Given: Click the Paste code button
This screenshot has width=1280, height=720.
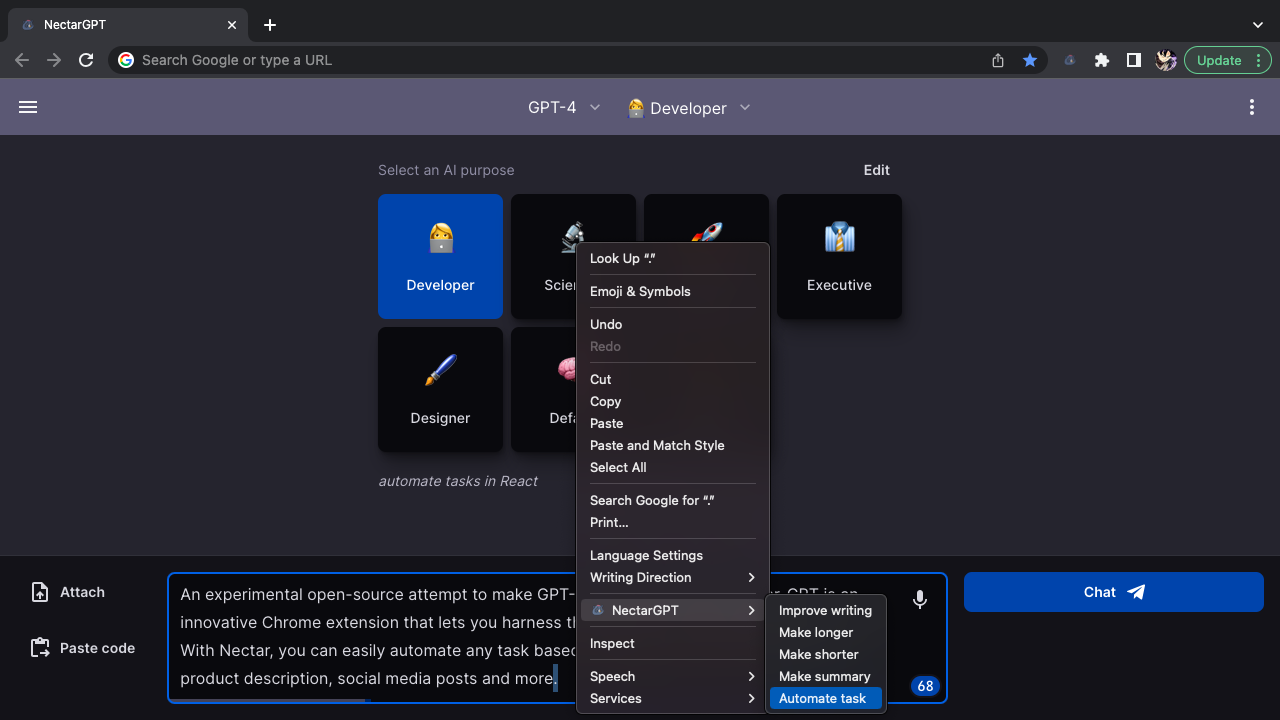Looking at the screenshot, I should click(82, 648).
